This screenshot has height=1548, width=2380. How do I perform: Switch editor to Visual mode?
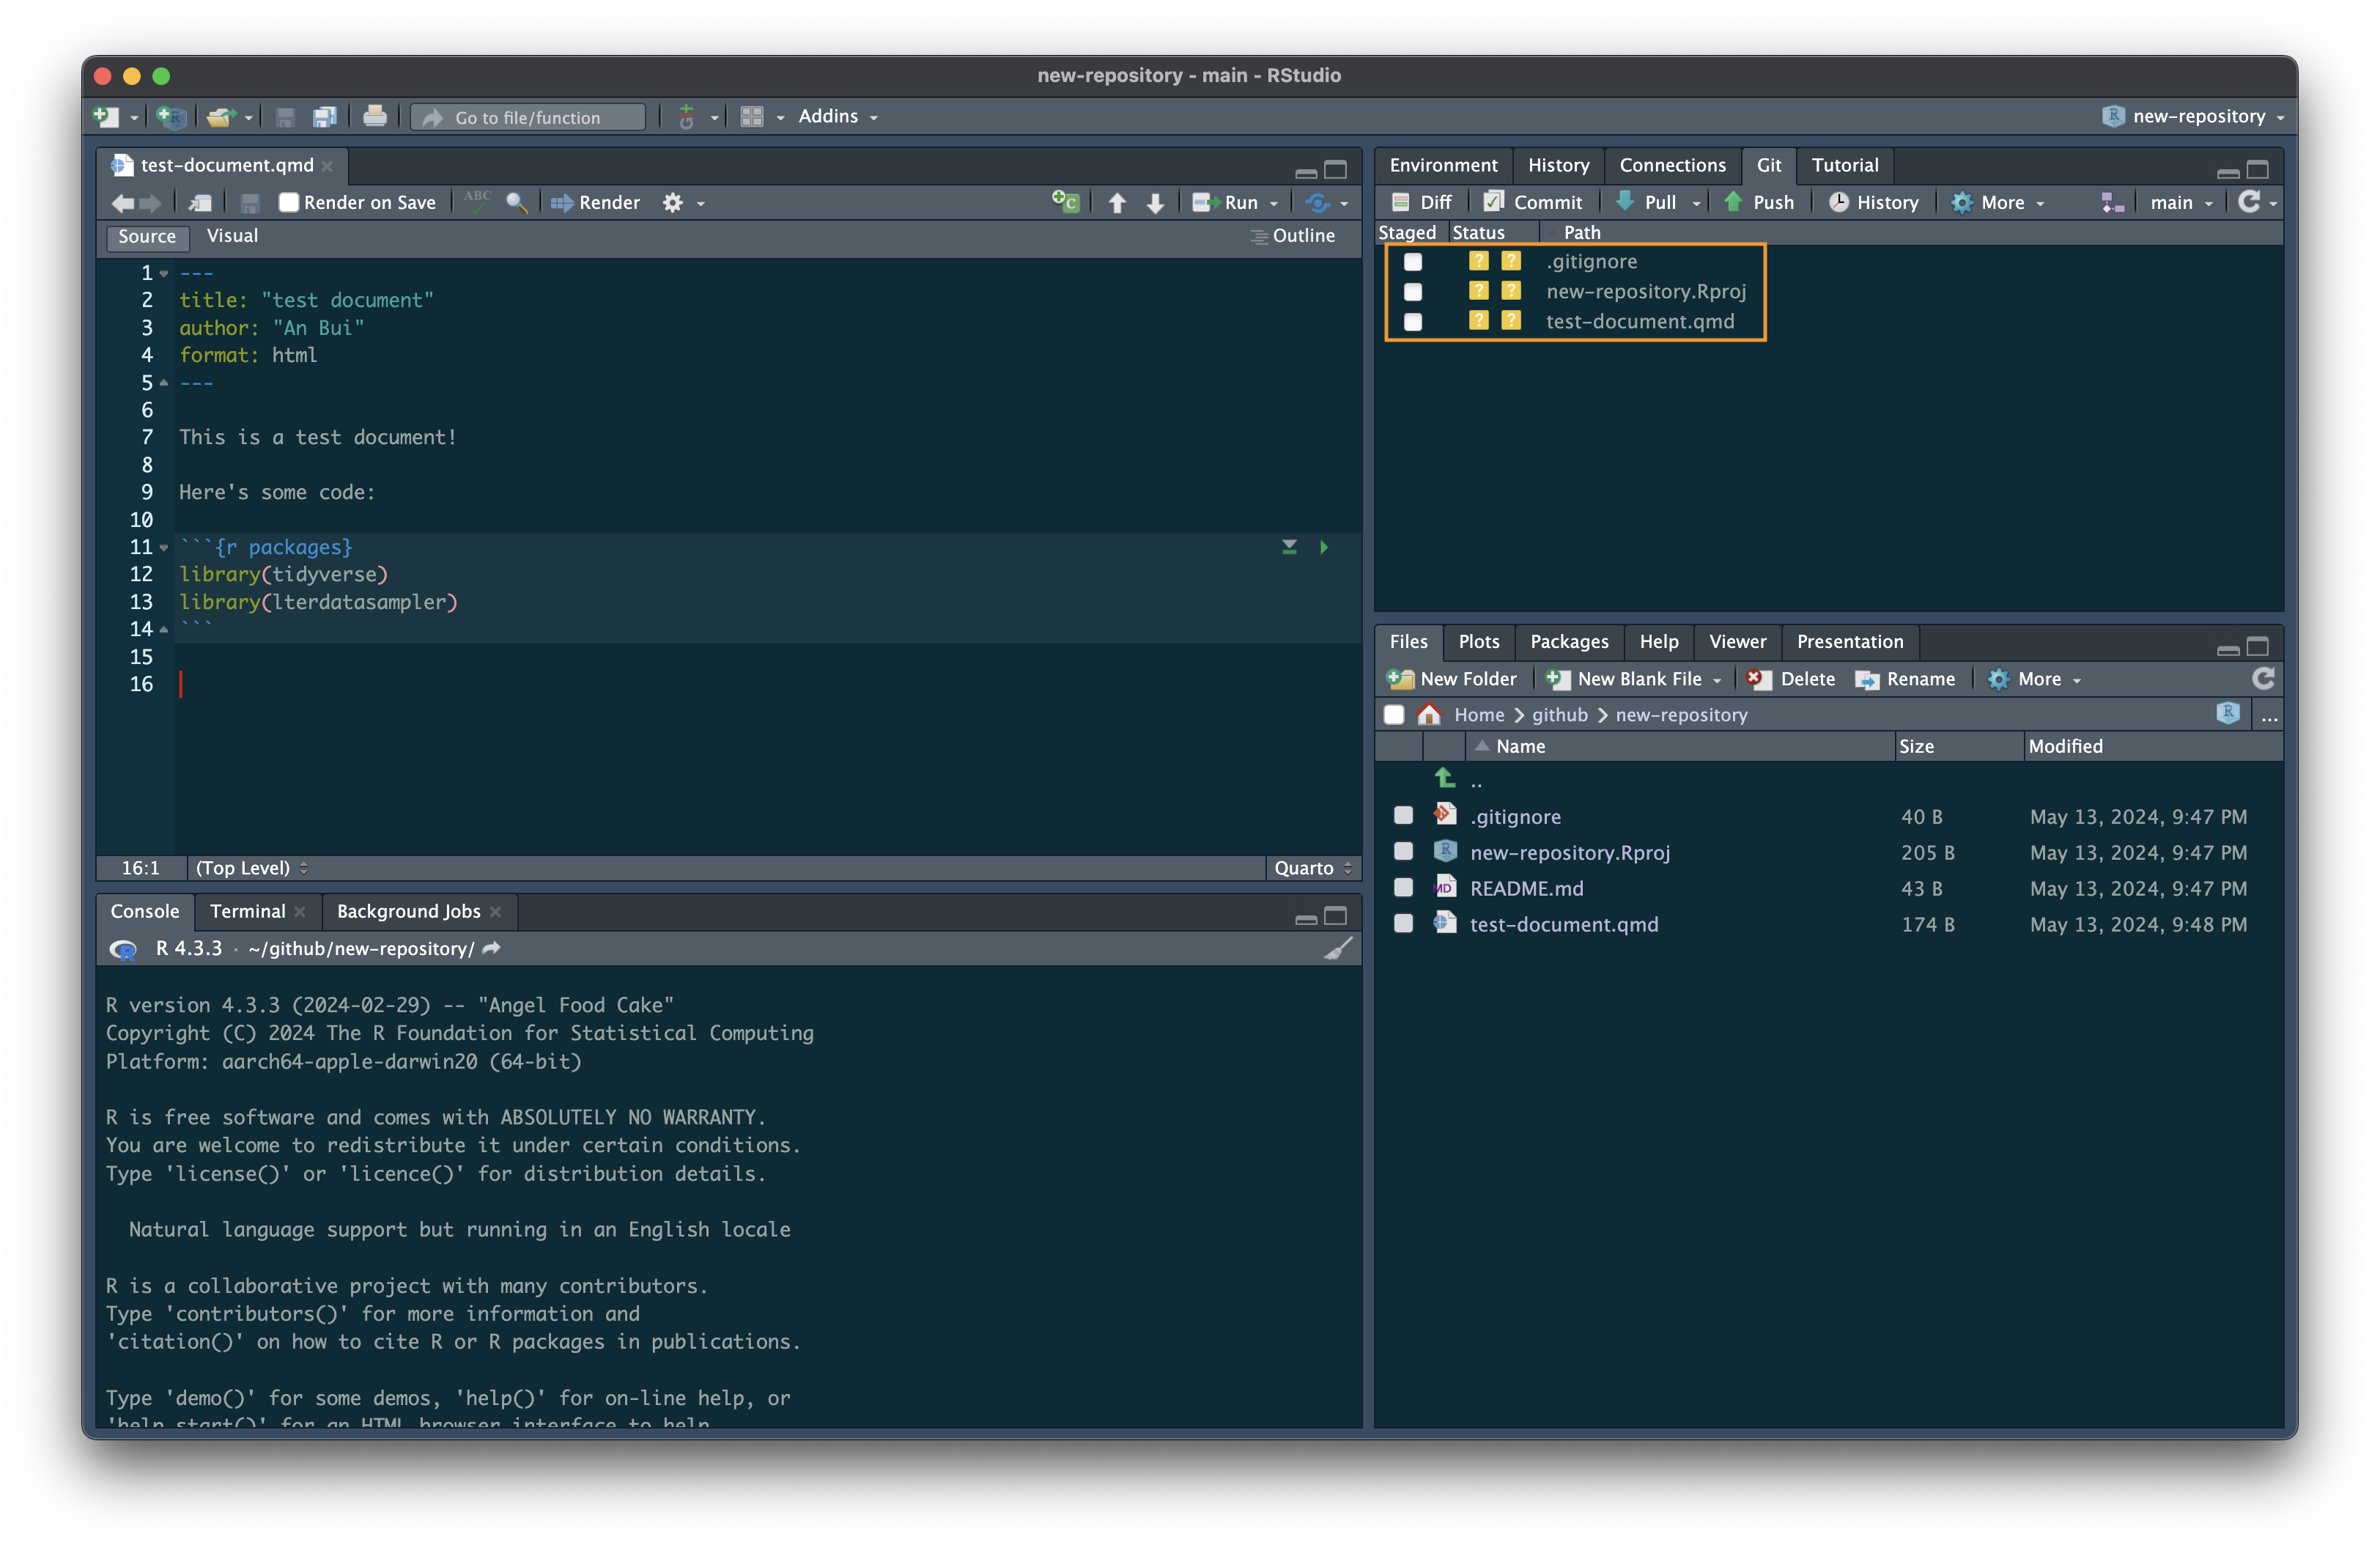(x=232, y=236)
